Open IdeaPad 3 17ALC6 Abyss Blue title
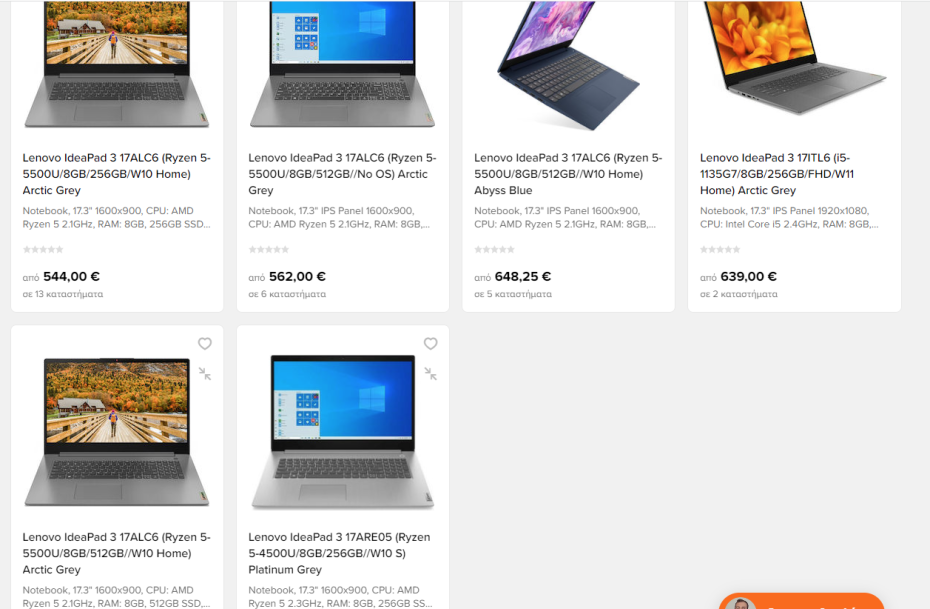This screenshot has height=609, width=930. (x=568, y=174)
